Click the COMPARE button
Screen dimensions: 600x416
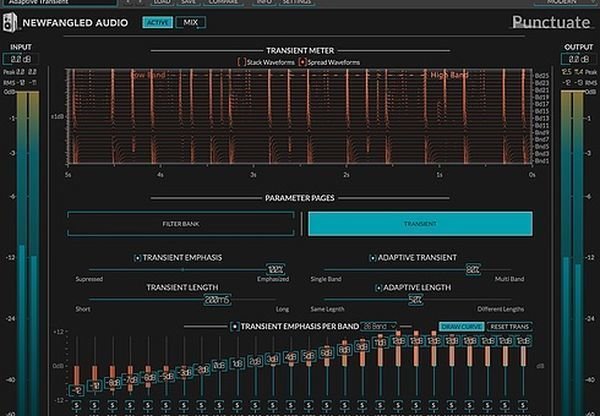[223, 2]
